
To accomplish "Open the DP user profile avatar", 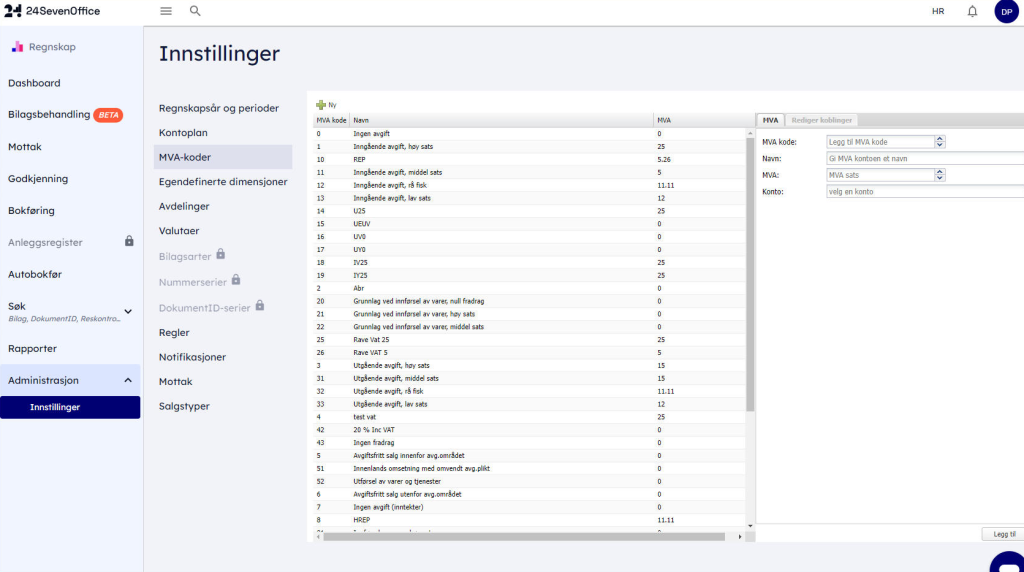I will coord(1006,11).
